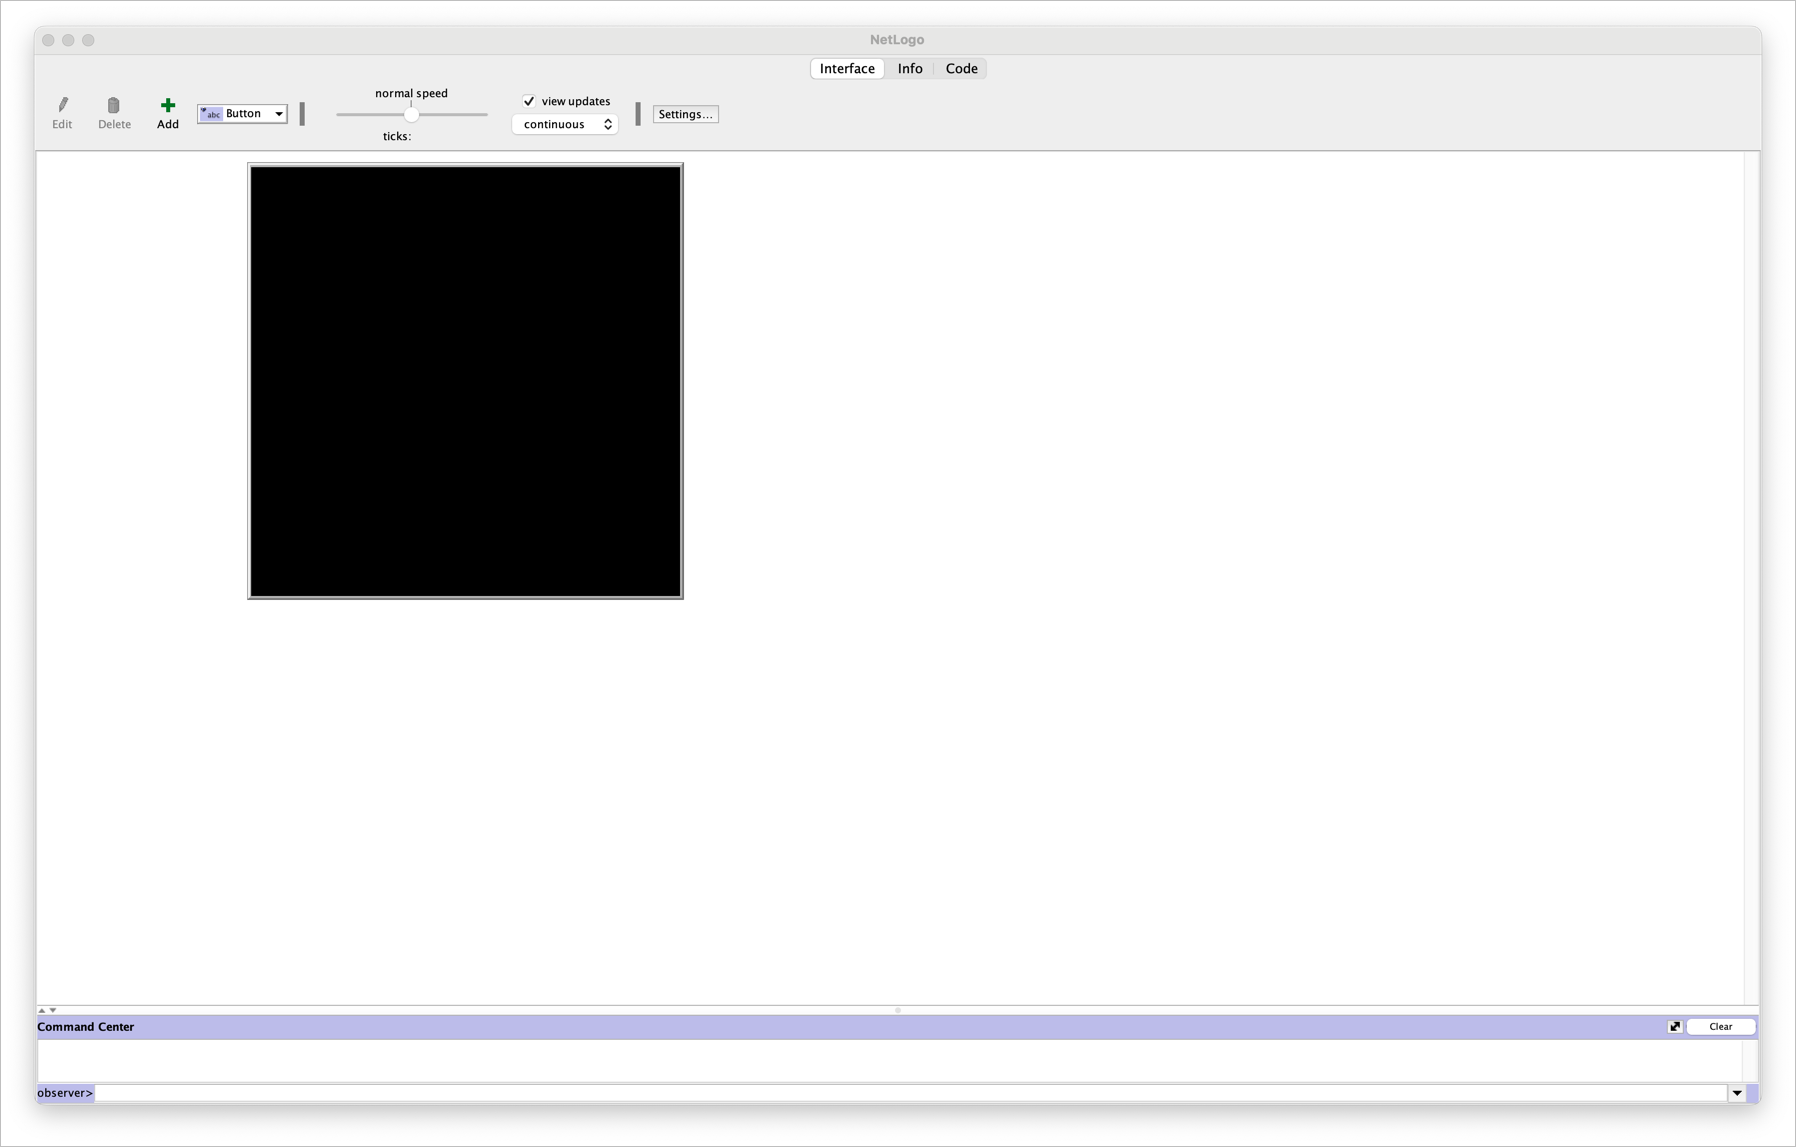Screen dimensions: 1796x1147
Task: Select the Edit pencil icon
Action: pyautogui.click(x=62, y=105)
